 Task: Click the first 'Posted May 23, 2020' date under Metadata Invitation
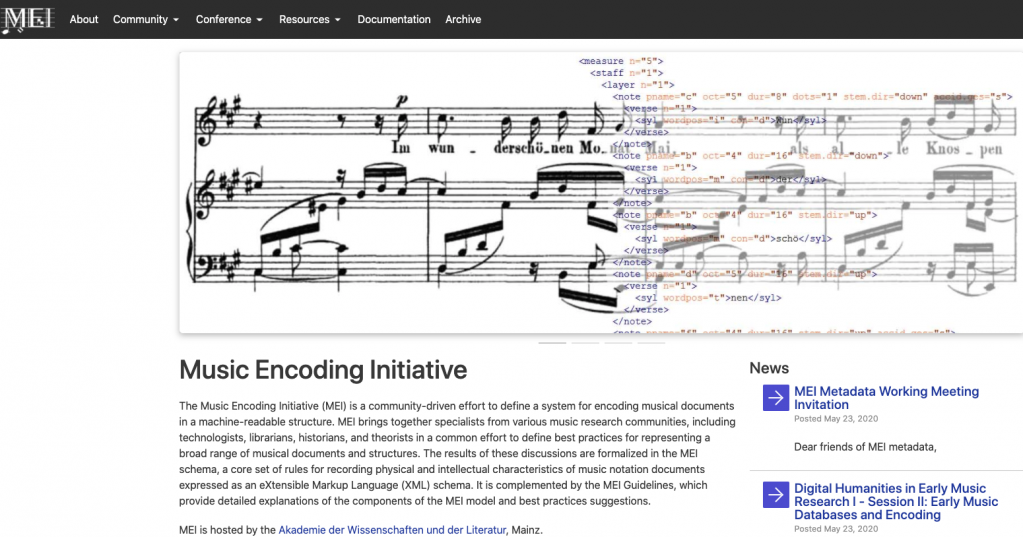[x=836, y=419]
